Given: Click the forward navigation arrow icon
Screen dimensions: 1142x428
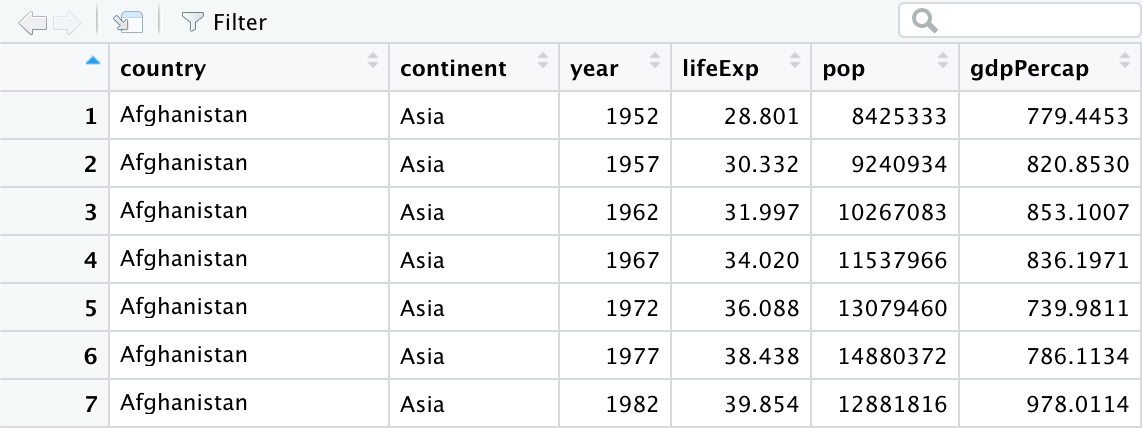Looking at the screenshot, I should 67,23.
